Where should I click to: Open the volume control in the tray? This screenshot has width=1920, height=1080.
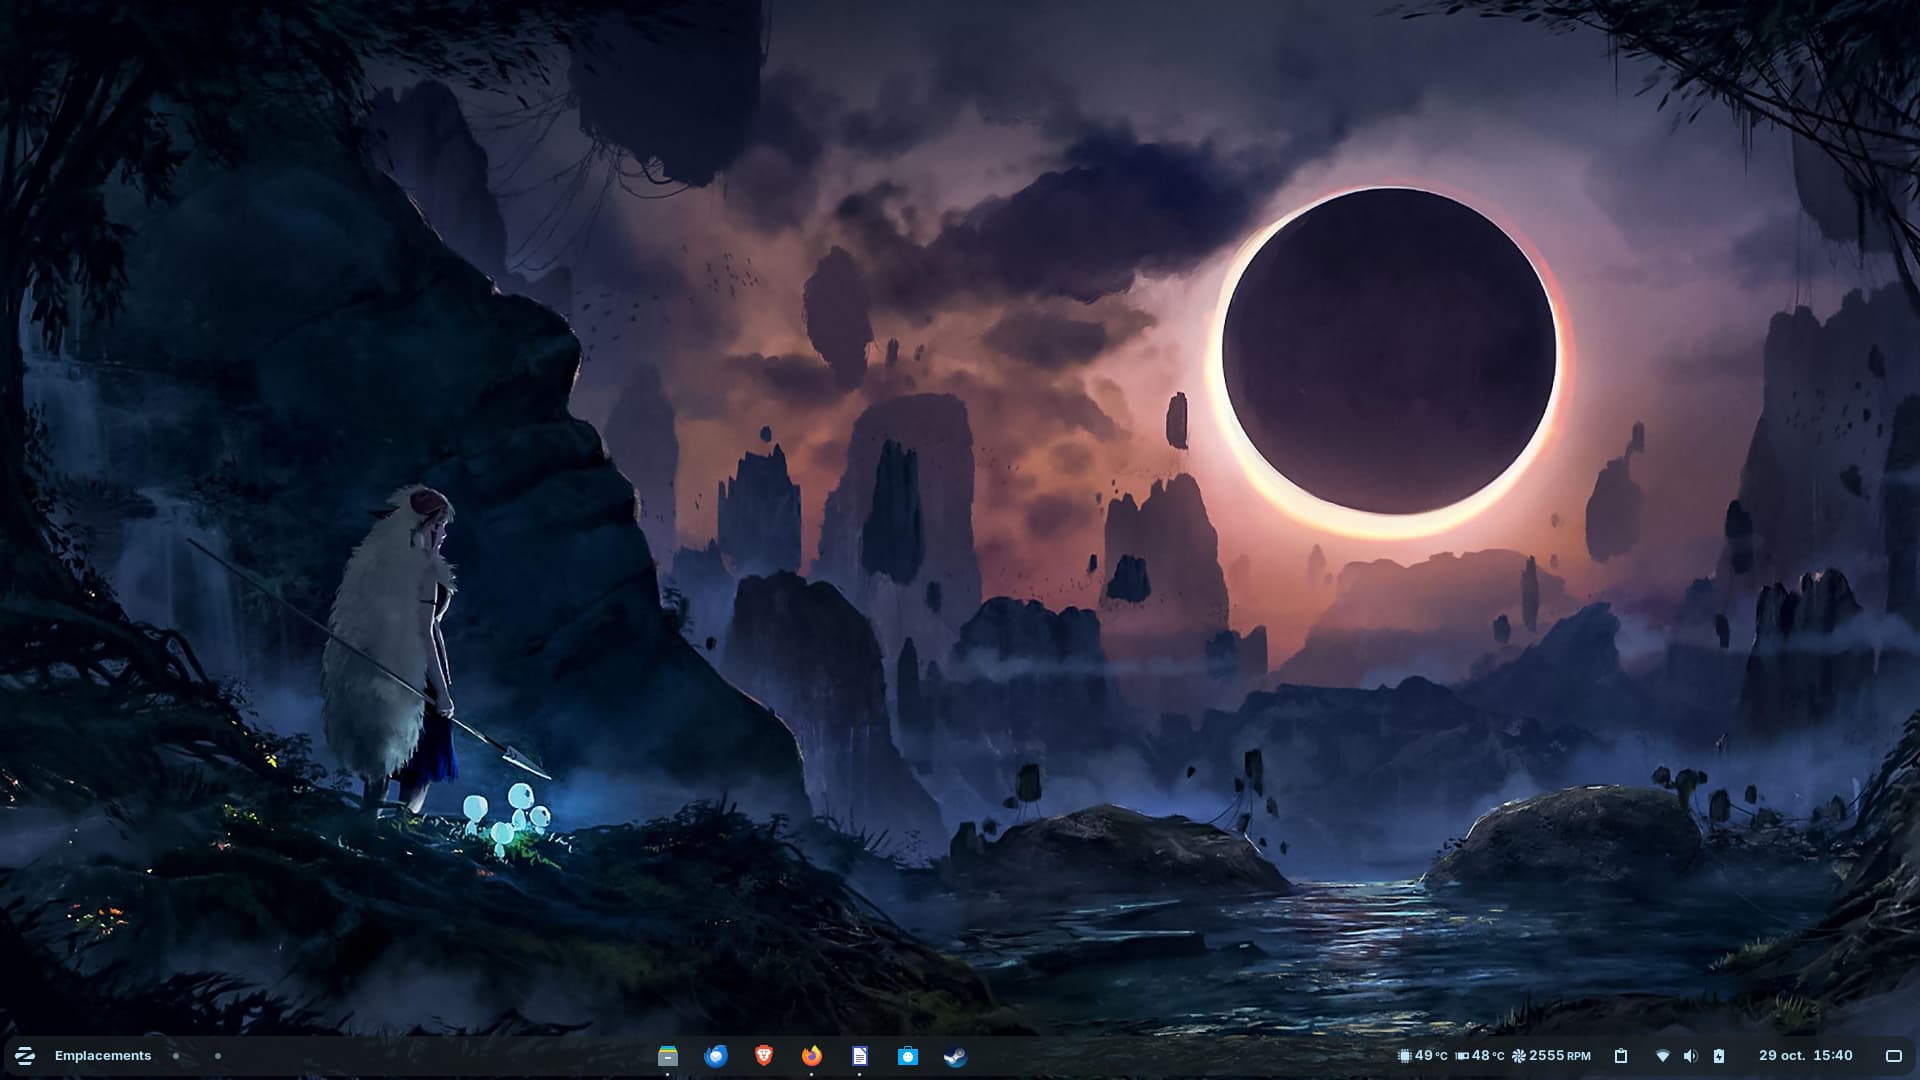[x=1690, y=1056]
